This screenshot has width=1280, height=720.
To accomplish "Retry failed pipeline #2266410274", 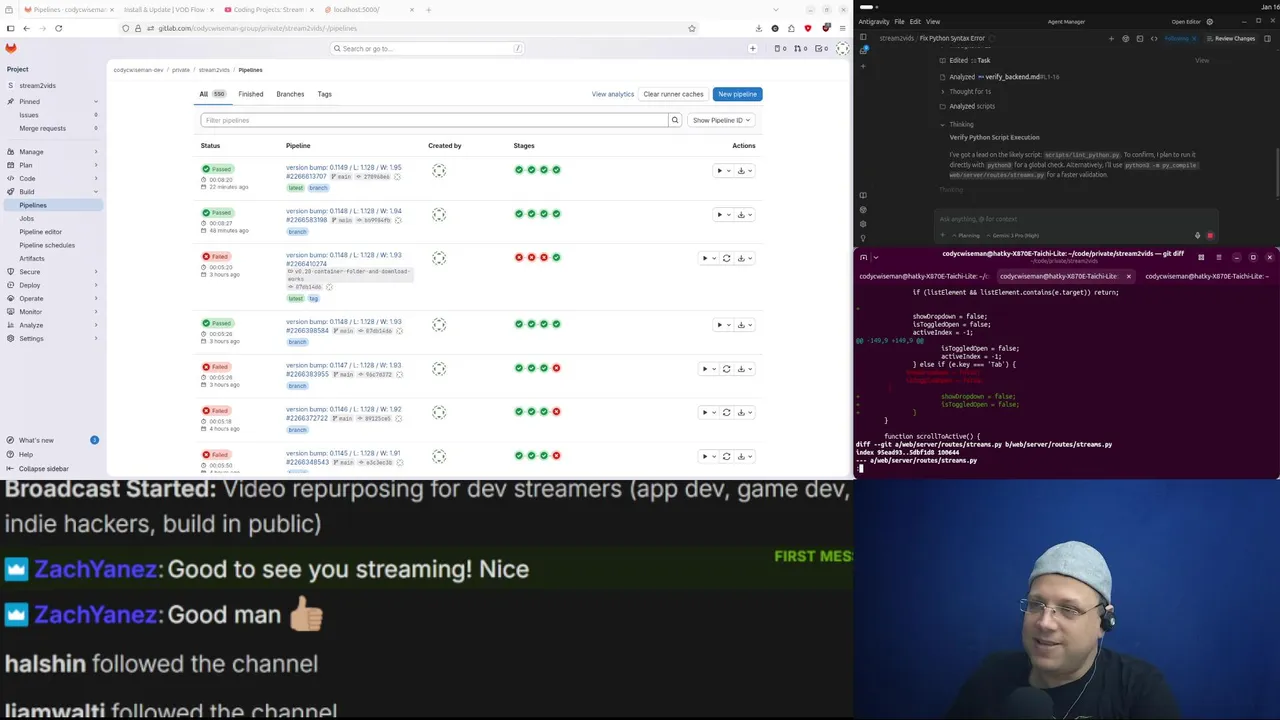I will [726, 258].
